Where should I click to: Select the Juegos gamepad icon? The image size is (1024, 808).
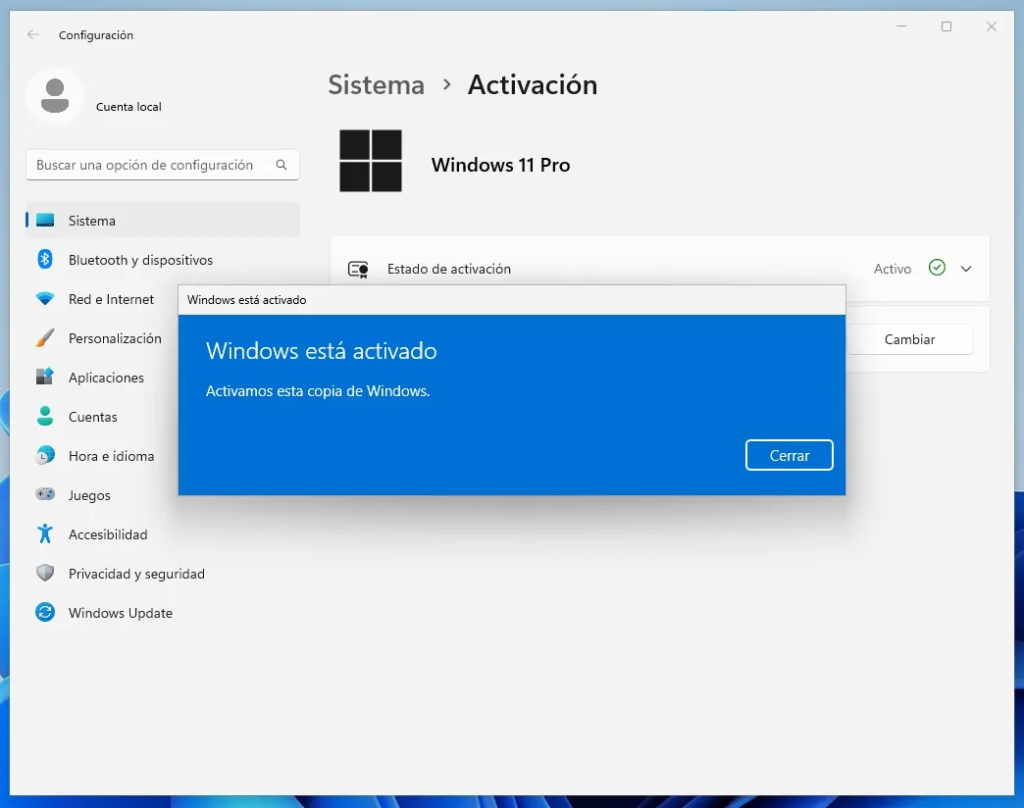point(45,494)
